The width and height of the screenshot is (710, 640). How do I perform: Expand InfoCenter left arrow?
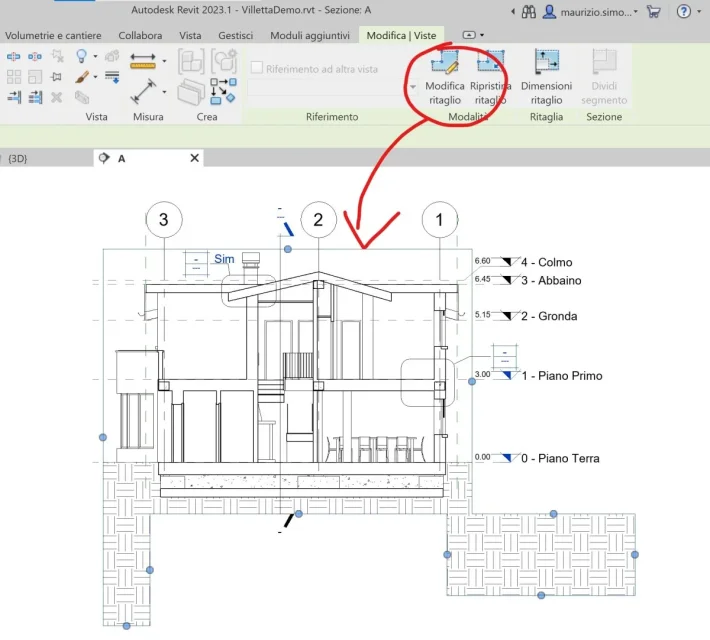tap(513, 12)
